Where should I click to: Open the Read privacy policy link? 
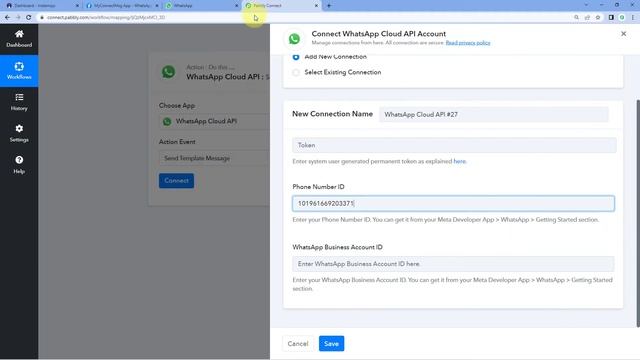pyautogui.click(x=468, y=43)
